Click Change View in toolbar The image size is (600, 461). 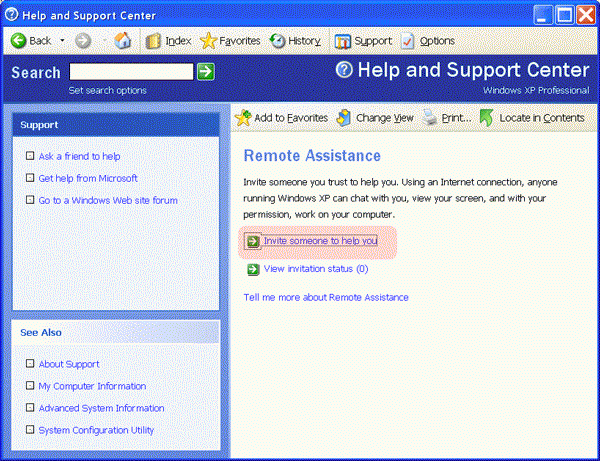[343, 117]
